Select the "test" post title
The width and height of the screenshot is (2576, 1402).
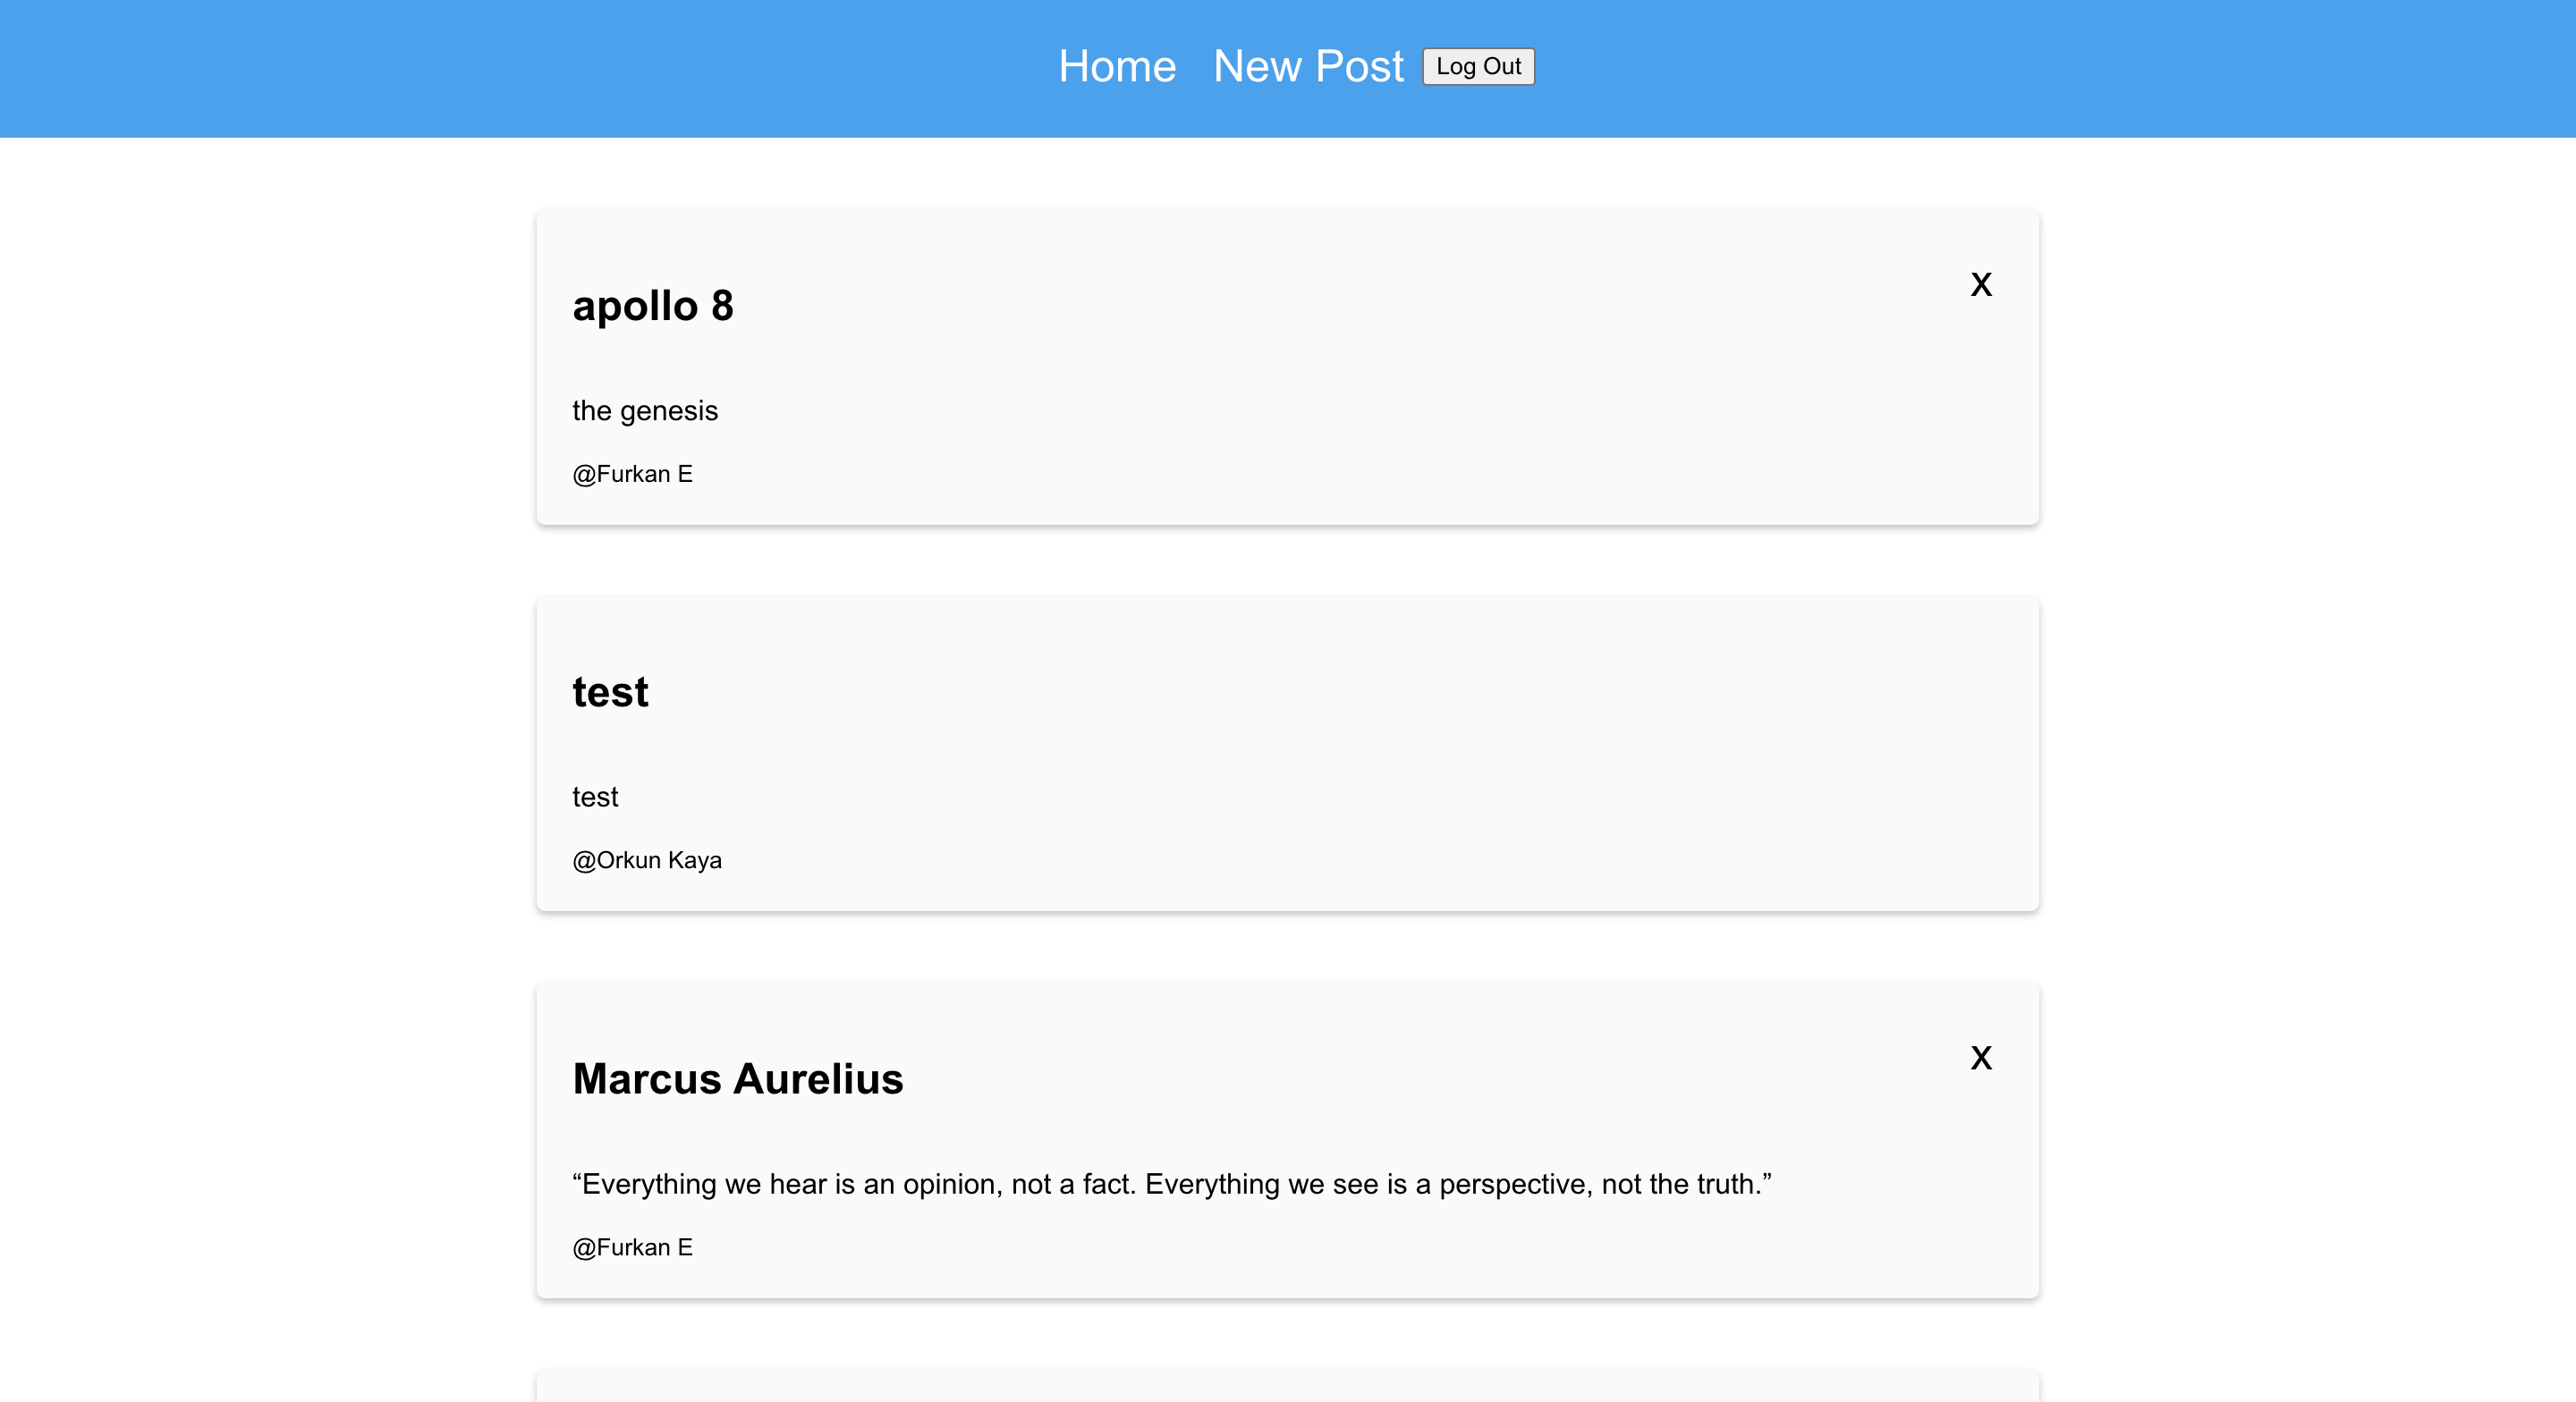(x=610, y=691)
